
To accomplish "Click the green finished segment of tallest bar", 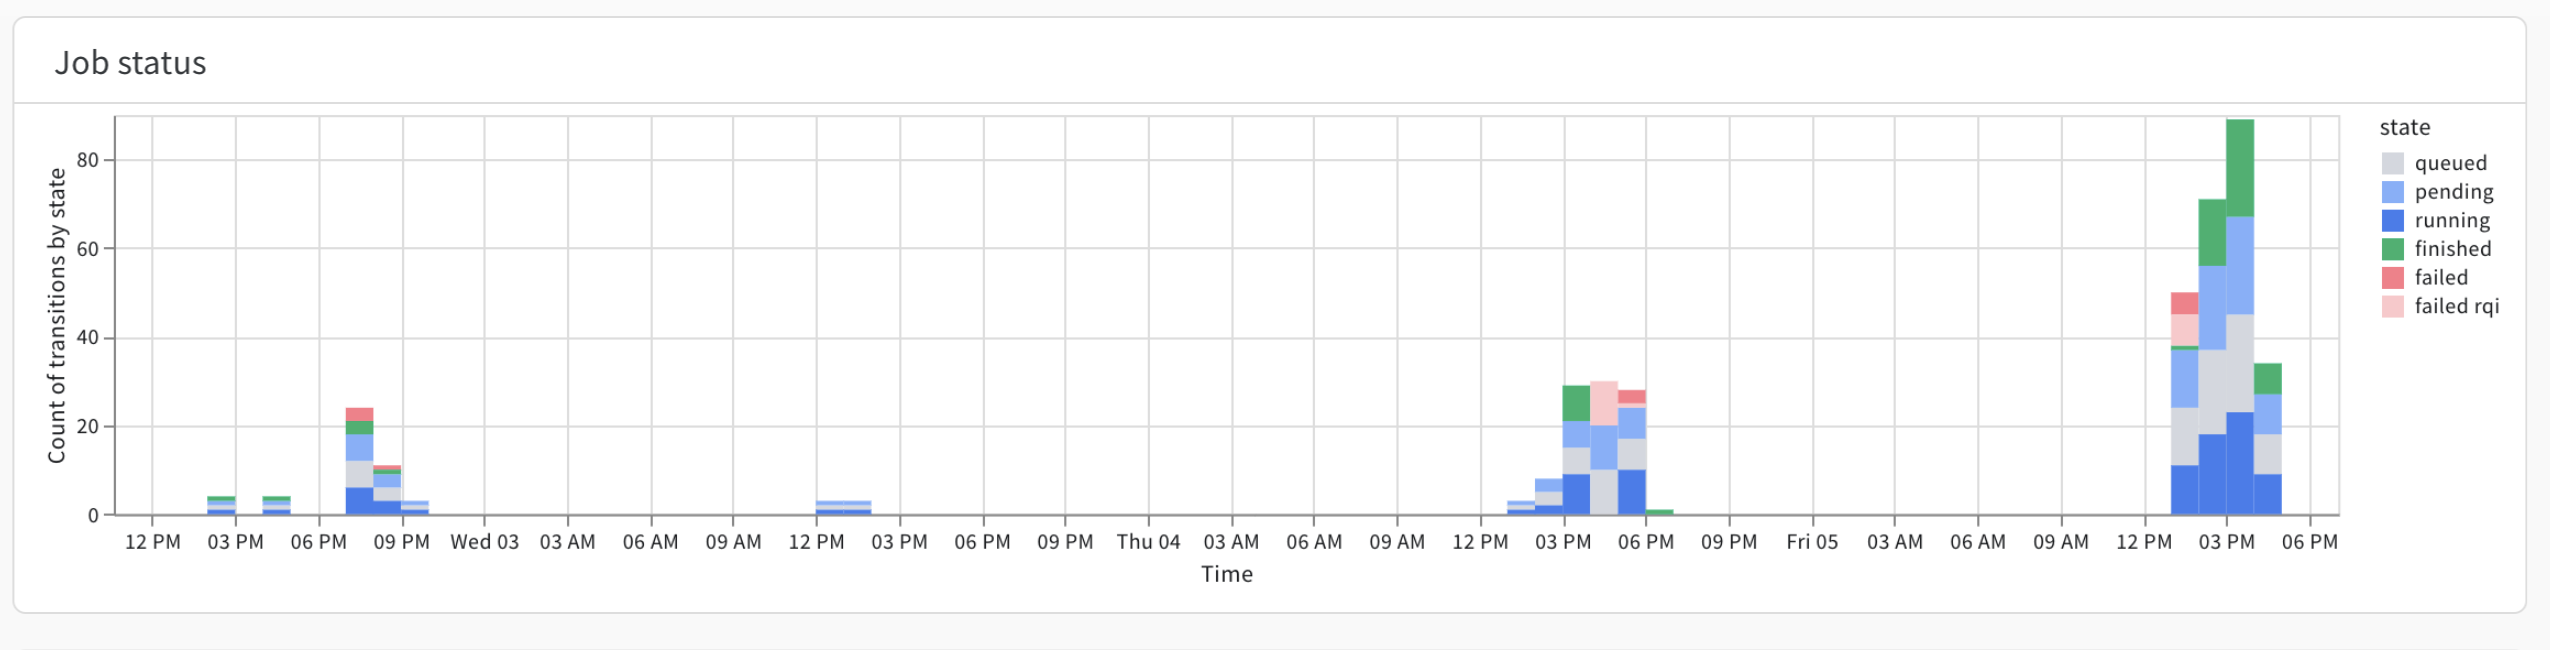I will tap(2240, 167).
